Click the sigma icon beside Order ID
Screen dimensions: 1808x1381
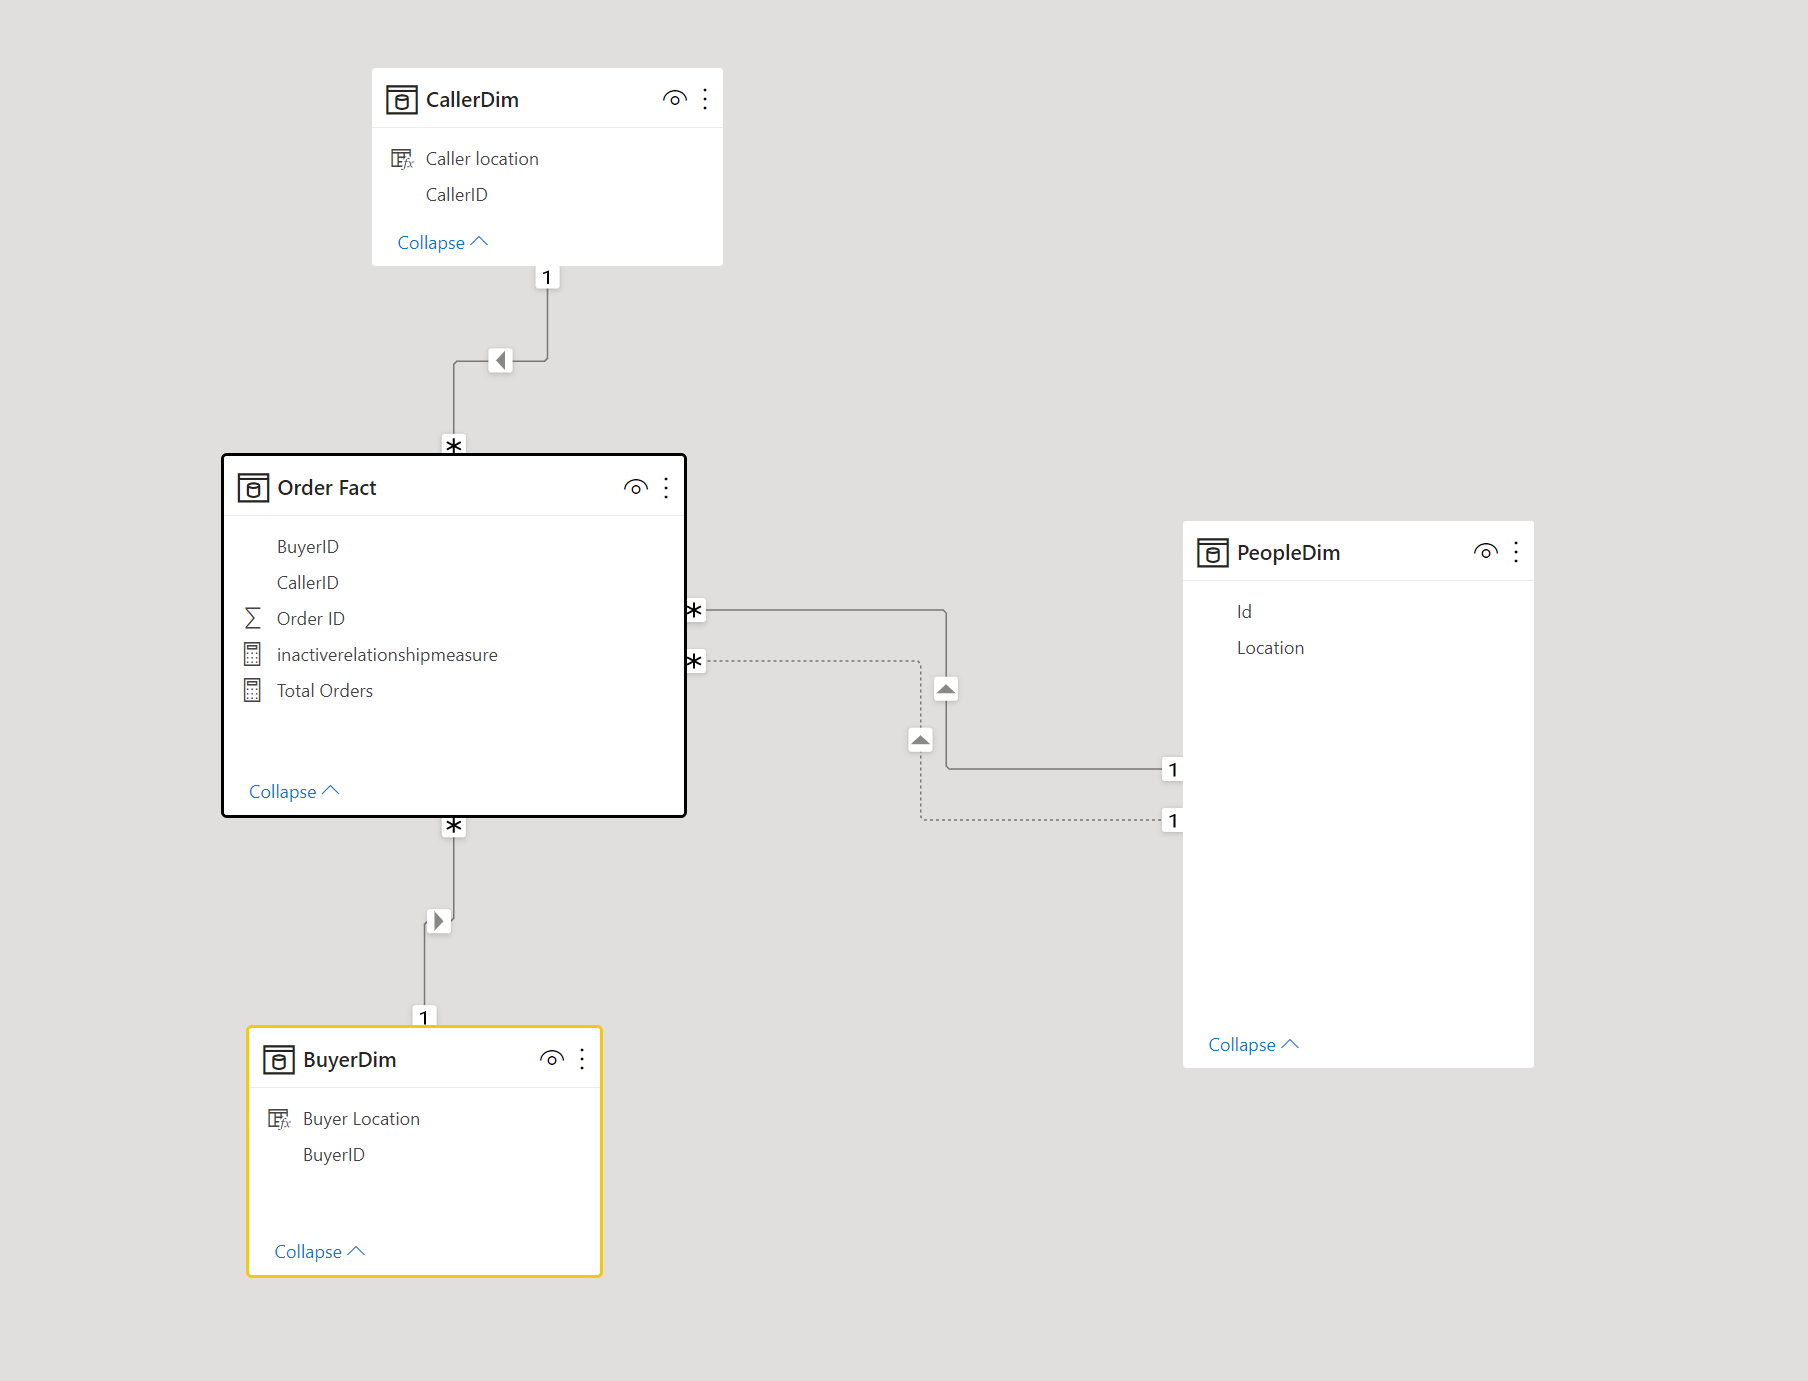(x=253, y=619)
